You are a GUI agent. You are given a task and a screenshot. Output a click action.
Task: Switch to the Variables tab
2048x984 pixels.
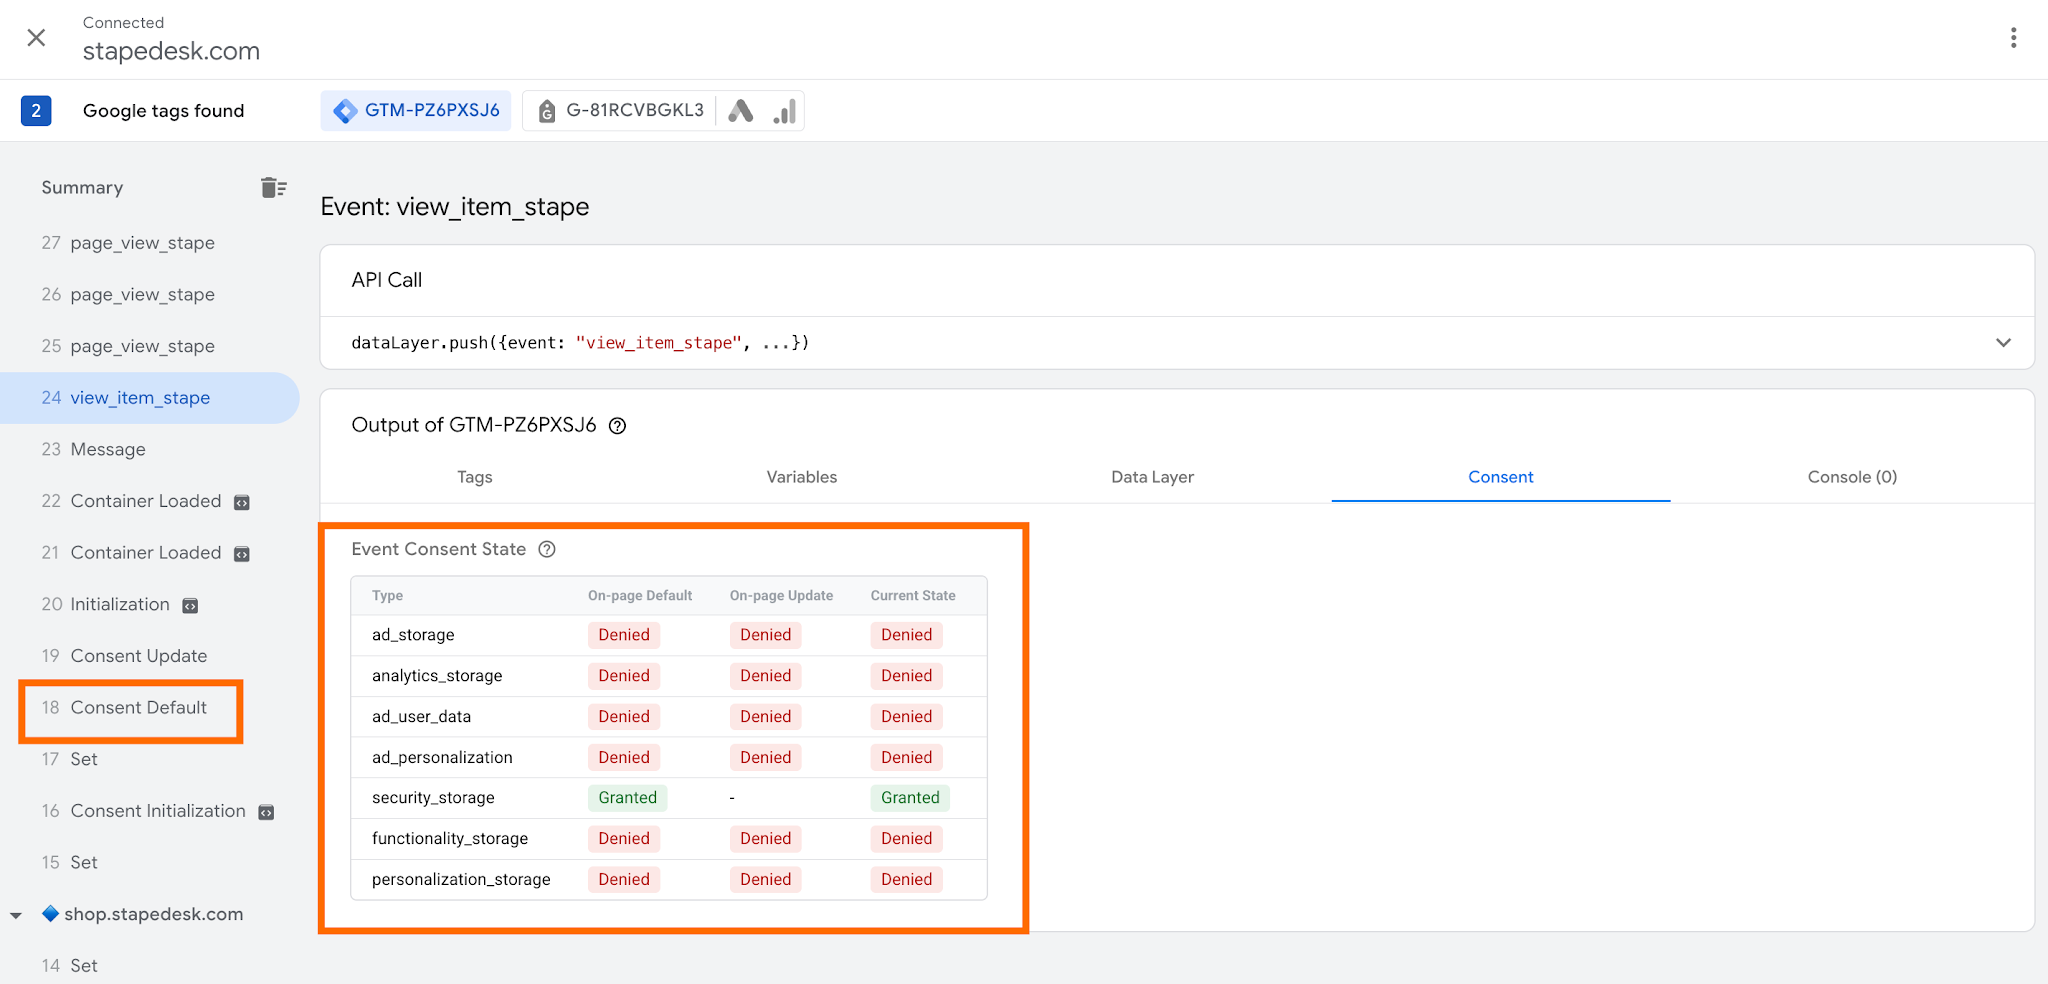[x=802, y=477]
